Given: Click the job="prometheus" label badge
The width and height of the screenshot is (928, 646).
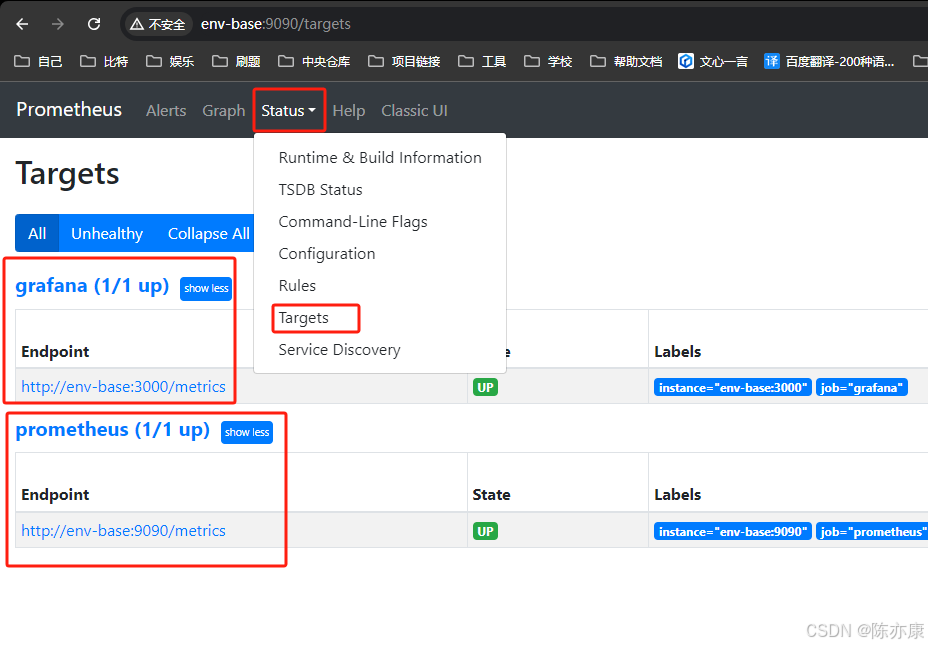Looking at the screenshot, I should [872, 531].
